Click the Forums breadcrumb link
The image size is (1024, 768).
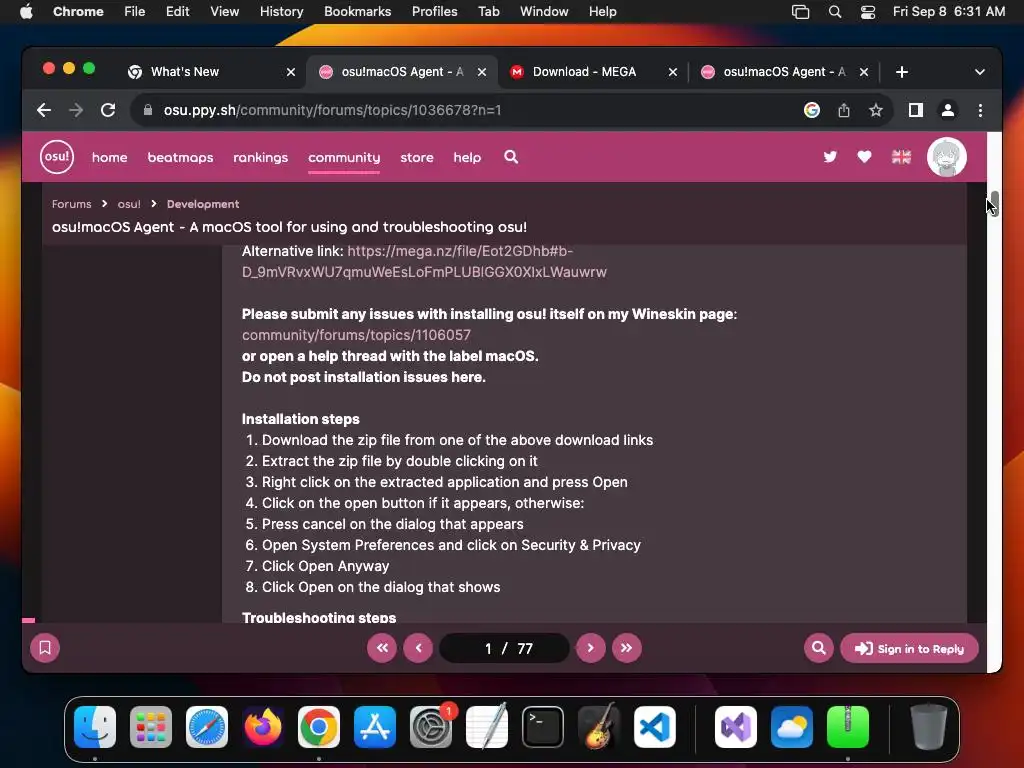(72, 204)
